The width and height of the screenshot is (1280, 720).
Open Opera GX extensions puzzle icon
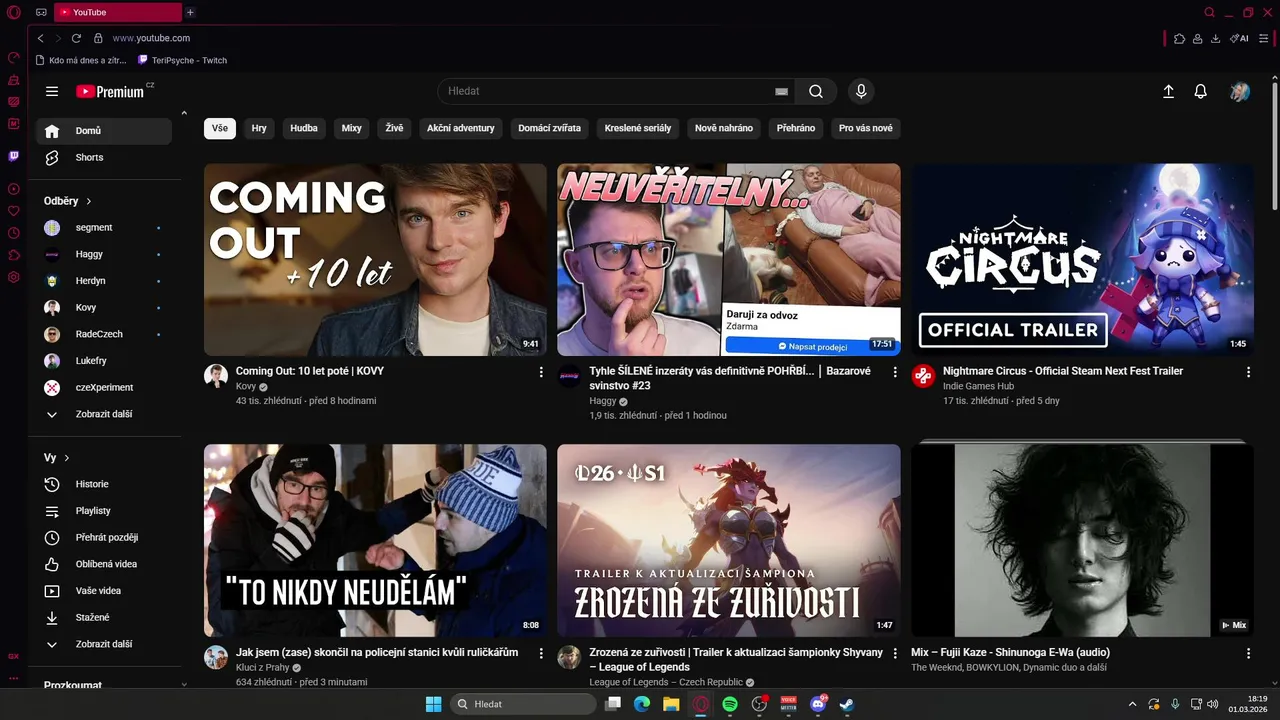pos(1180,38)
